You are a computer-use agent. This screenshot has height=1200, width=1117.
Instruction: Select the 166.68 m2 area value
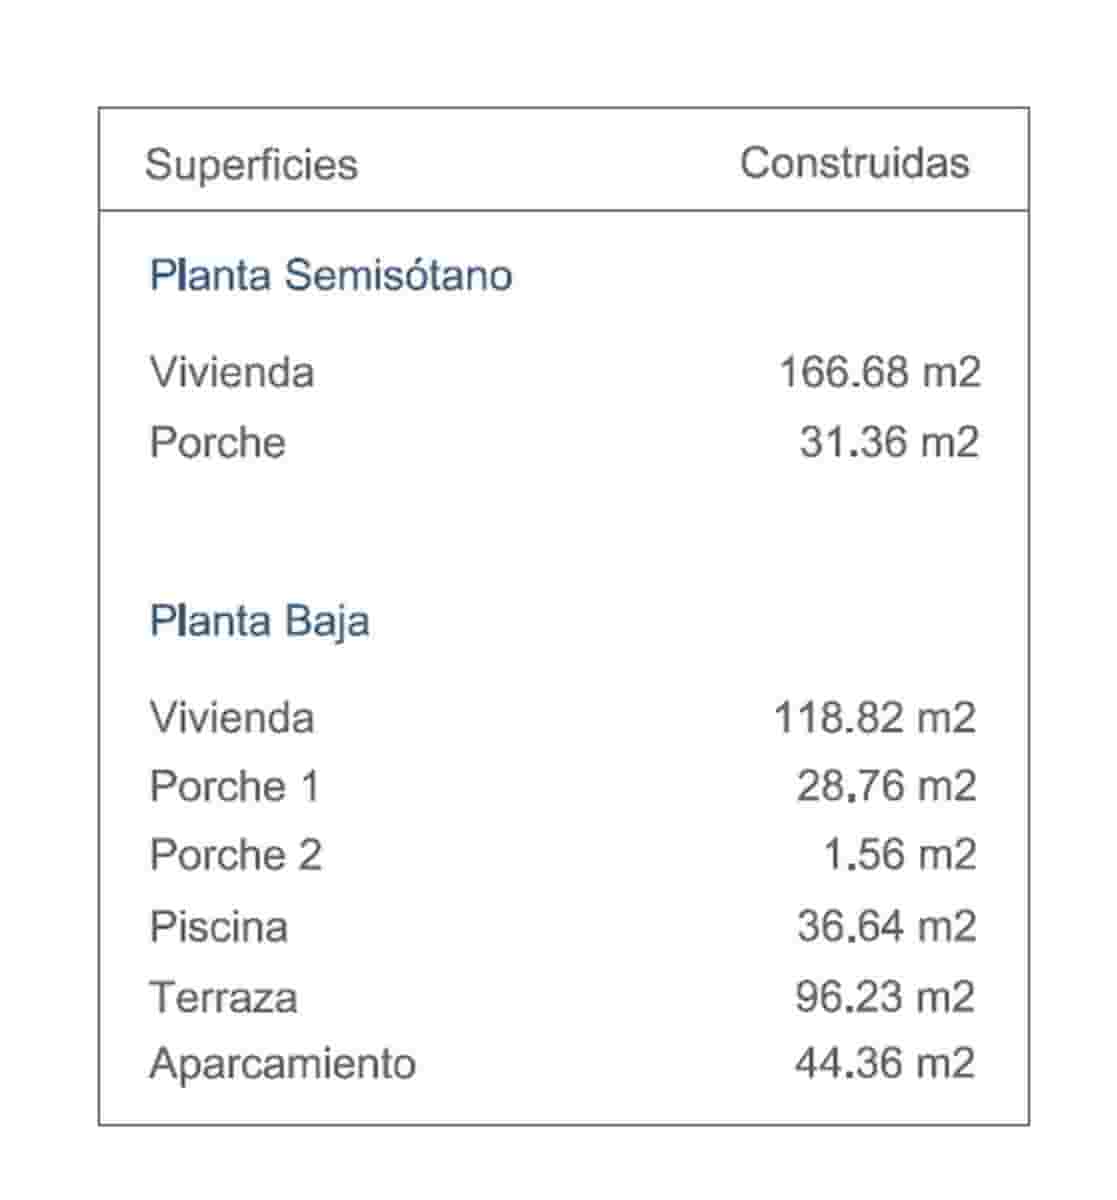pos(879,372)
